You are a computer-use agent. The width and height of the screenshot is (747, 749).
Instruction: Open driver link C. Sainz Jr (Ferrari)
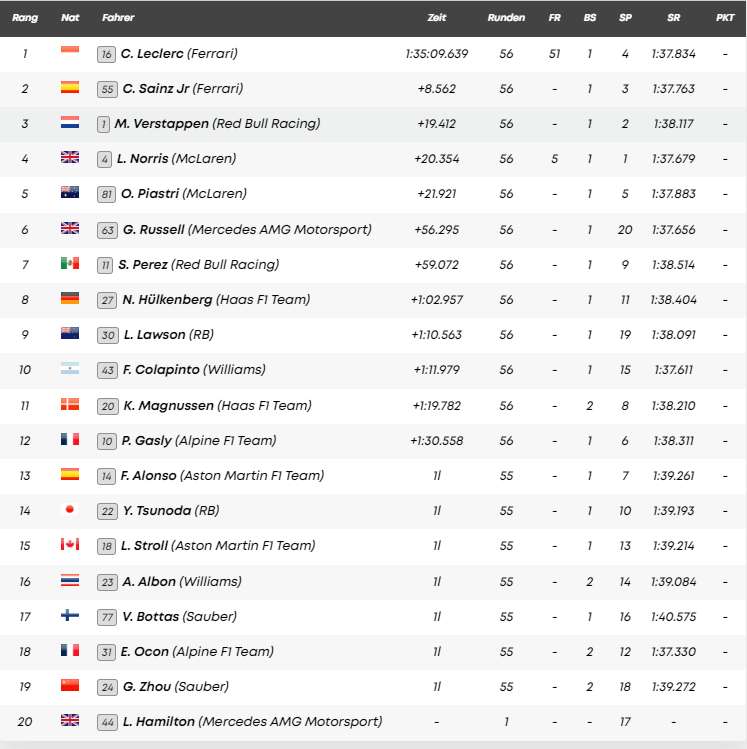182,89
